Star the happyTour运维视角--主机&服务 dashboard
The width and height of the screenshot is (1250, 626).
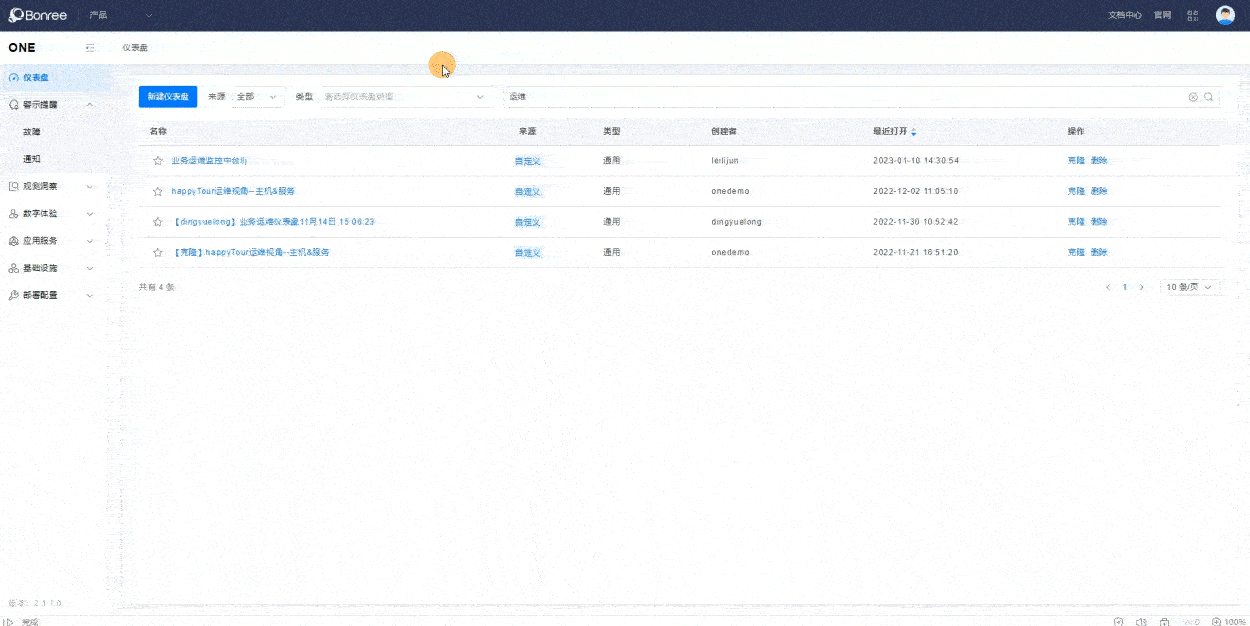click(157, 191)
